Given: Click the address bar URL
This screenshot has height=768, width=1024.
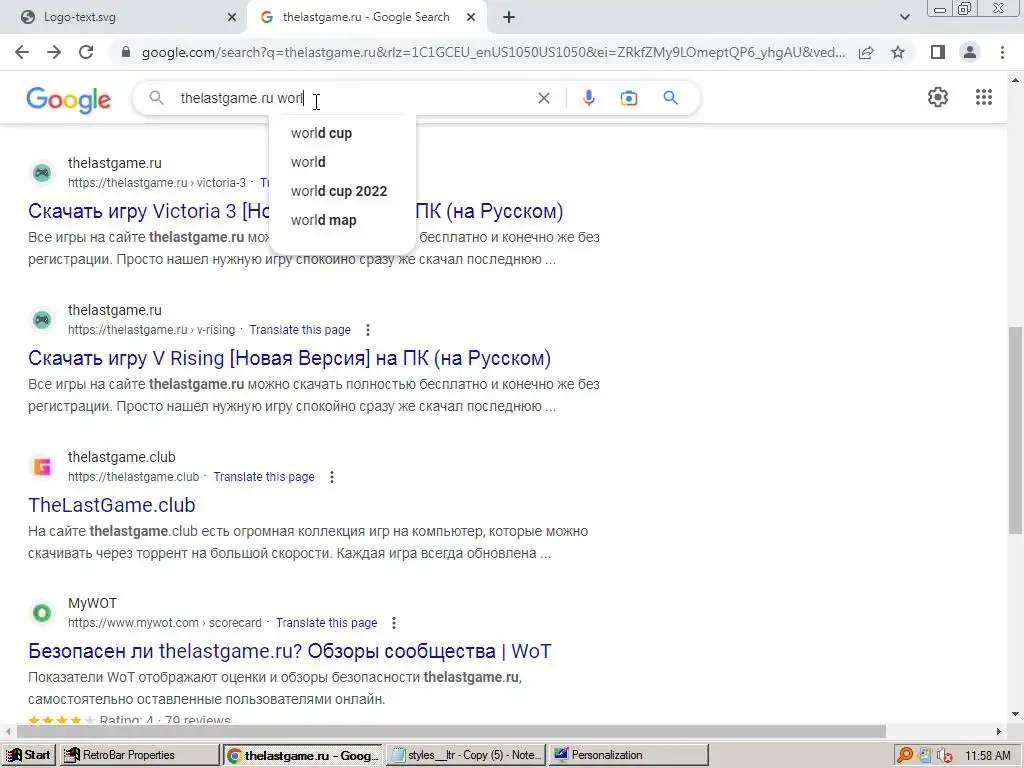Looking at the screenshot, I should [493, 52].
